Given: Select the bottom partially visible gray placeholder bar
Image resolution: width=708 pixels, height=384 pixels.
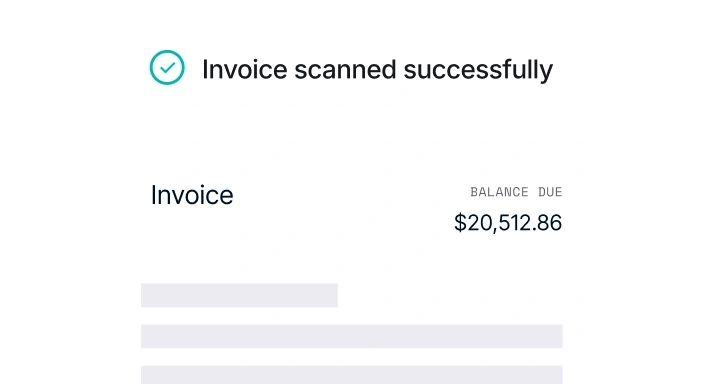Looking at the screenshot, I should pos(352,375).
